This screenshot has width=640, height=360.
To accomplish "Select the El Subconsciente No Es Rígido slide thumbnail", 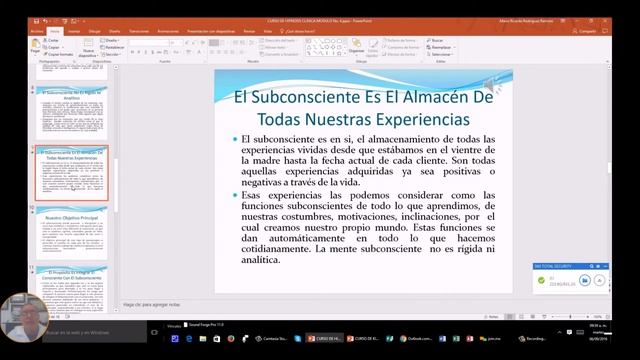I will pos(72,113).
